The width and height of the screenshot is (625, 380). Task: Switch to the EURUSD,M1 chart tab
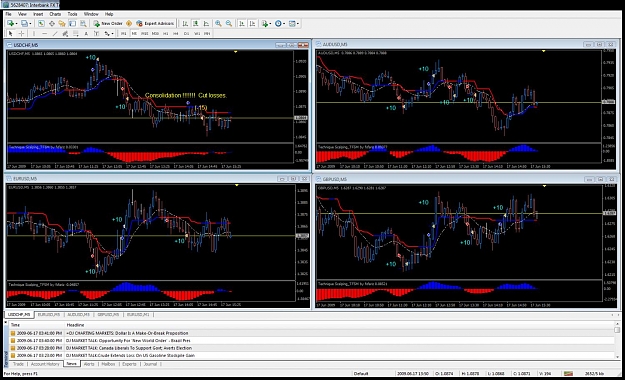click(x=138, y=315)
